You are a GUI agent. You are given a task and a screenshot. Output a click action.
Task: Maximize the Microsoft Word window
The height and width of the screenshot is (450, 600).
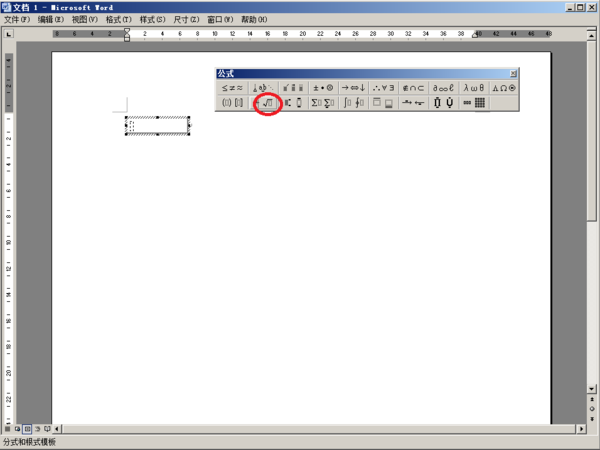point(580,7)
